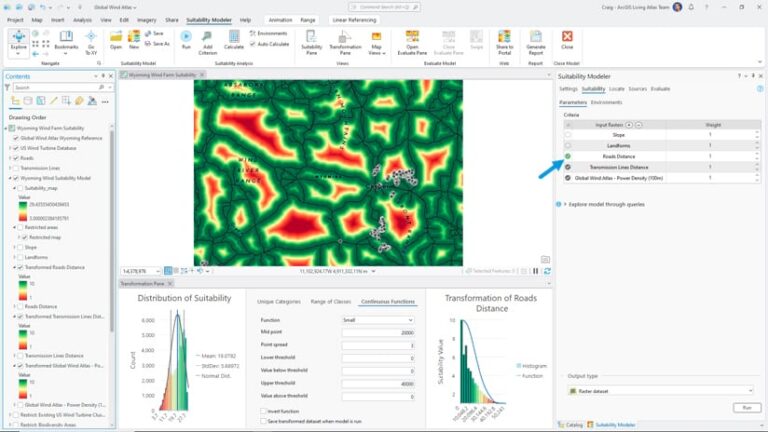Open the Function dropdown showing Small
768x432 pixels.
[x=378, y=320]
